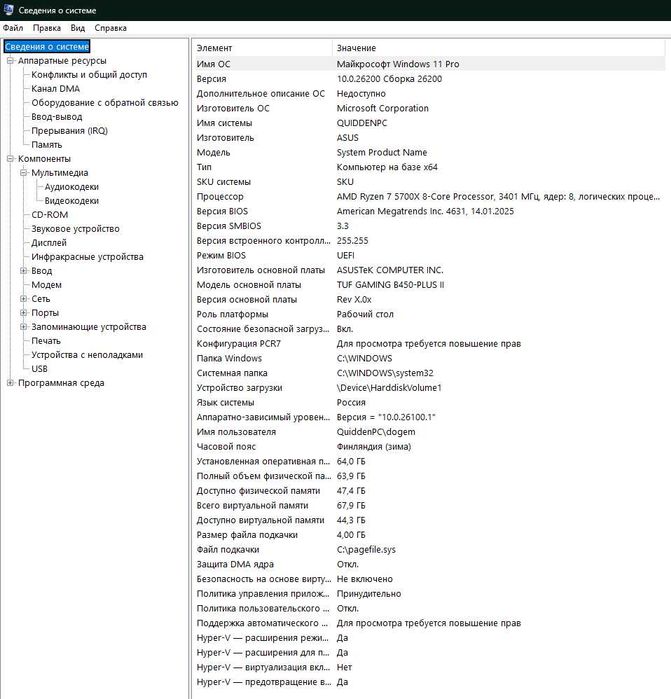The image size is (671, 699).
Task: Select the Печать item
Action: tap(46, 341)
